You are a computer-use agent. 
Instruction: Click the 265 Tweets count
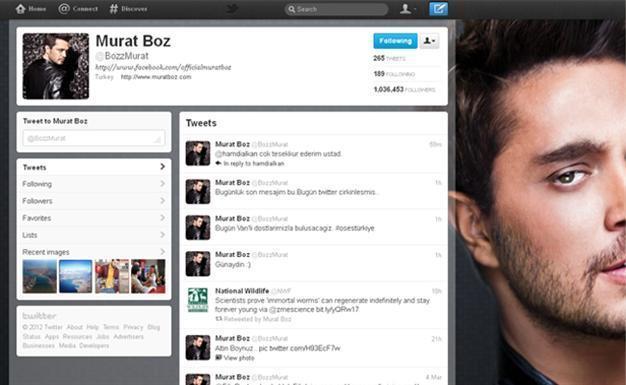389,58
